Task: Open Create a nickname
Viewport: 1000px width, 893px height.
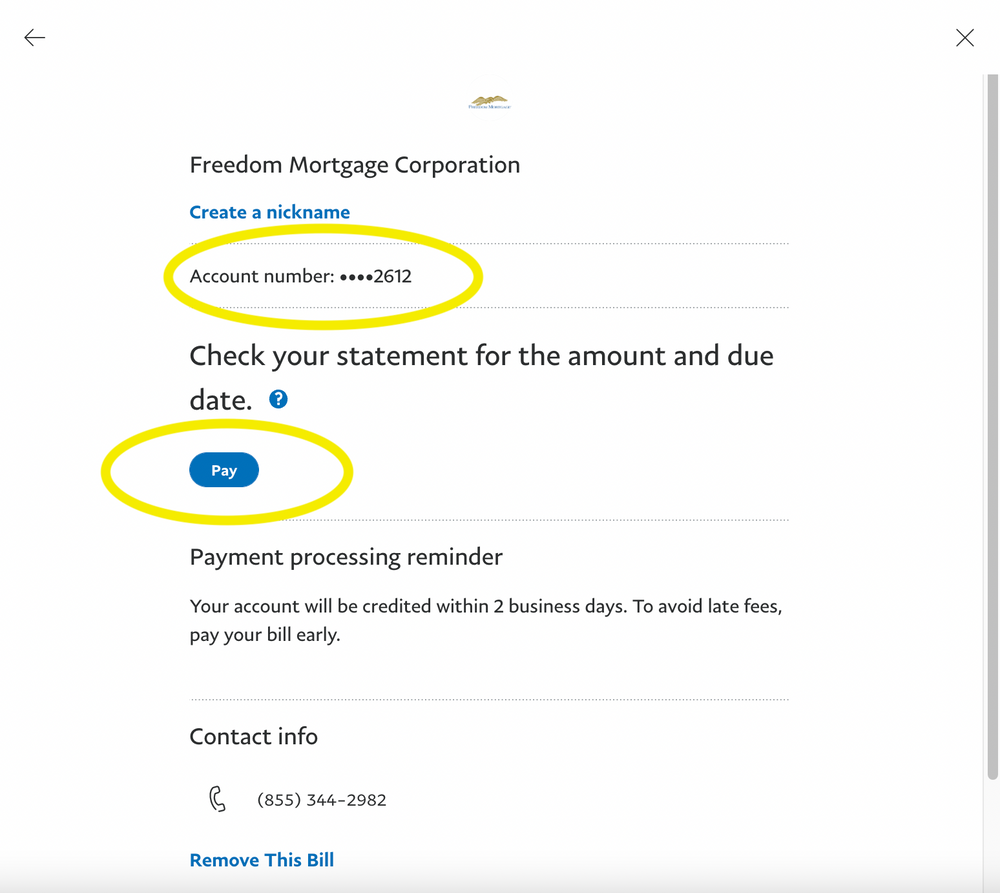Action: click(269, 212)
